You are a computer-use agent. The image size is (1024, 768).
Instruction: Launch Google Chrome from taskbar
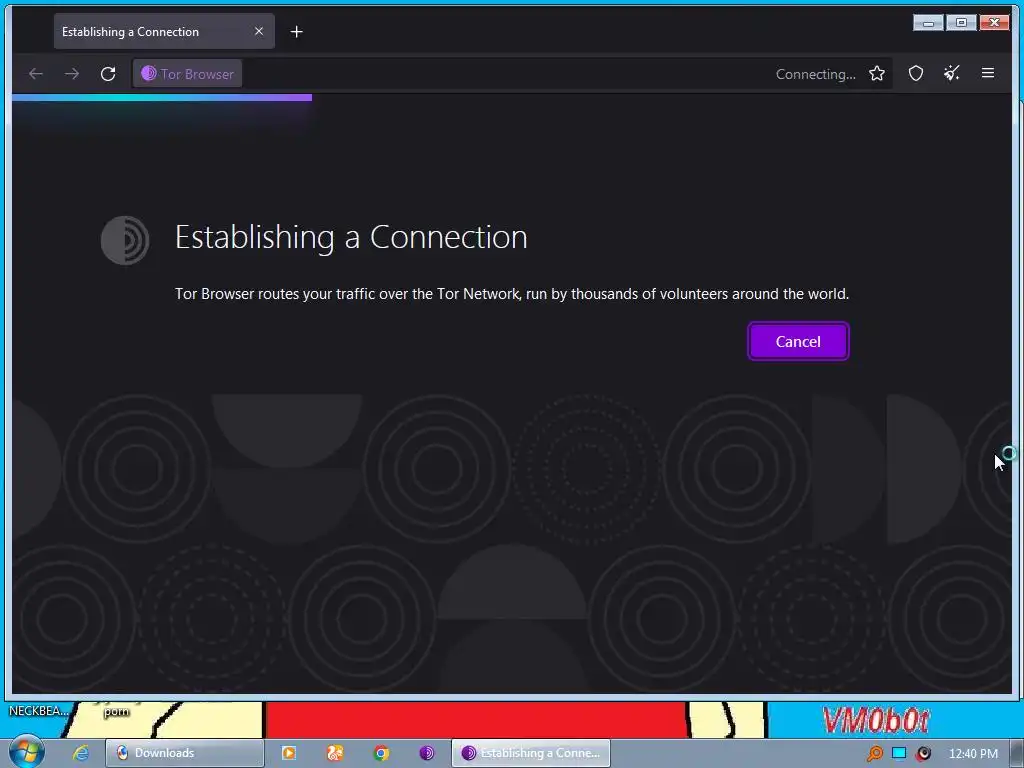pos(381,753)
